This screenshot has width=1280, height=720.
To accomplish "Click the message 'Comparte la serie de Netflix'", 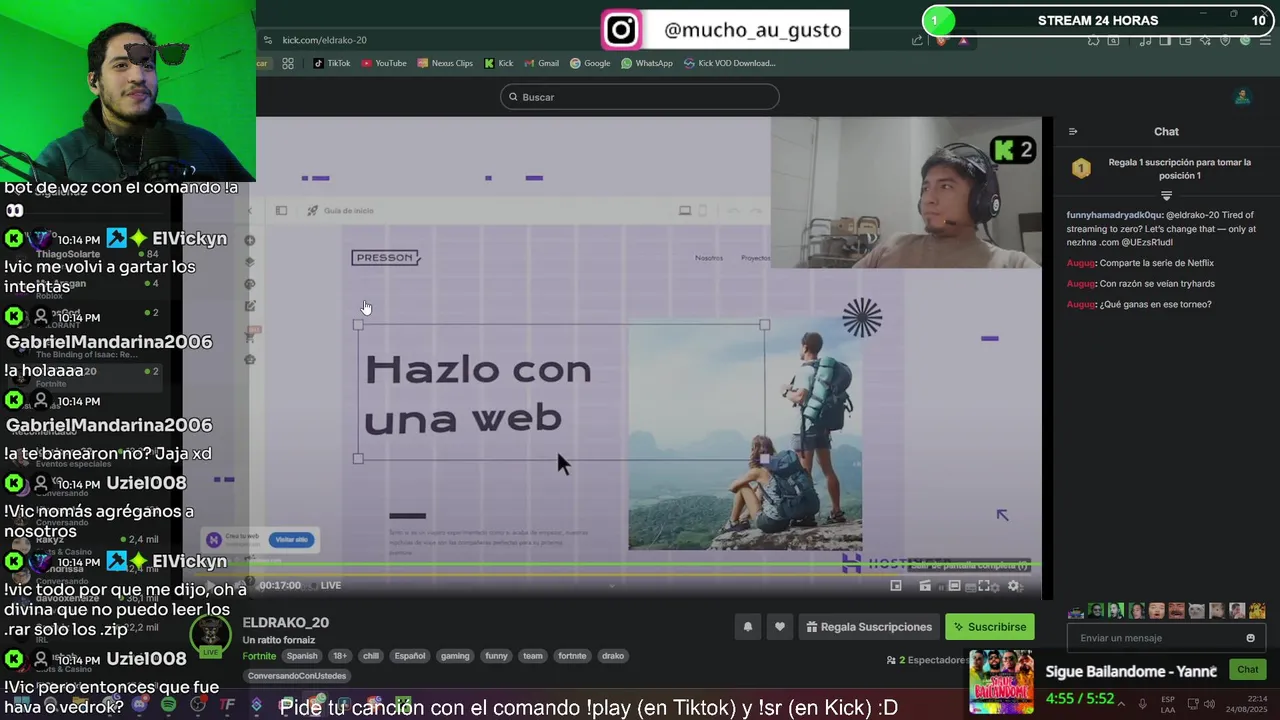I will point(1157,263).
